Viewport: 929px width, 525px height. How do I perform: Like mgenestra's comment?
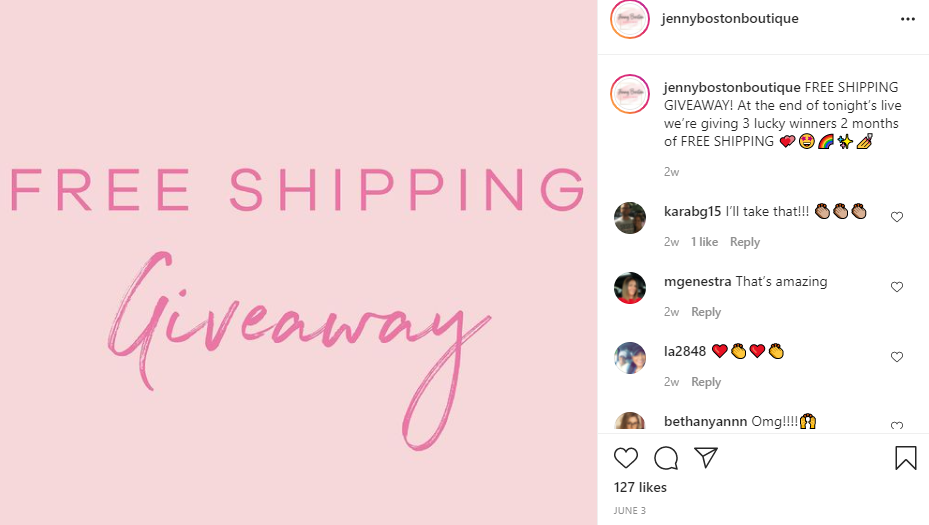pos(897,287)
